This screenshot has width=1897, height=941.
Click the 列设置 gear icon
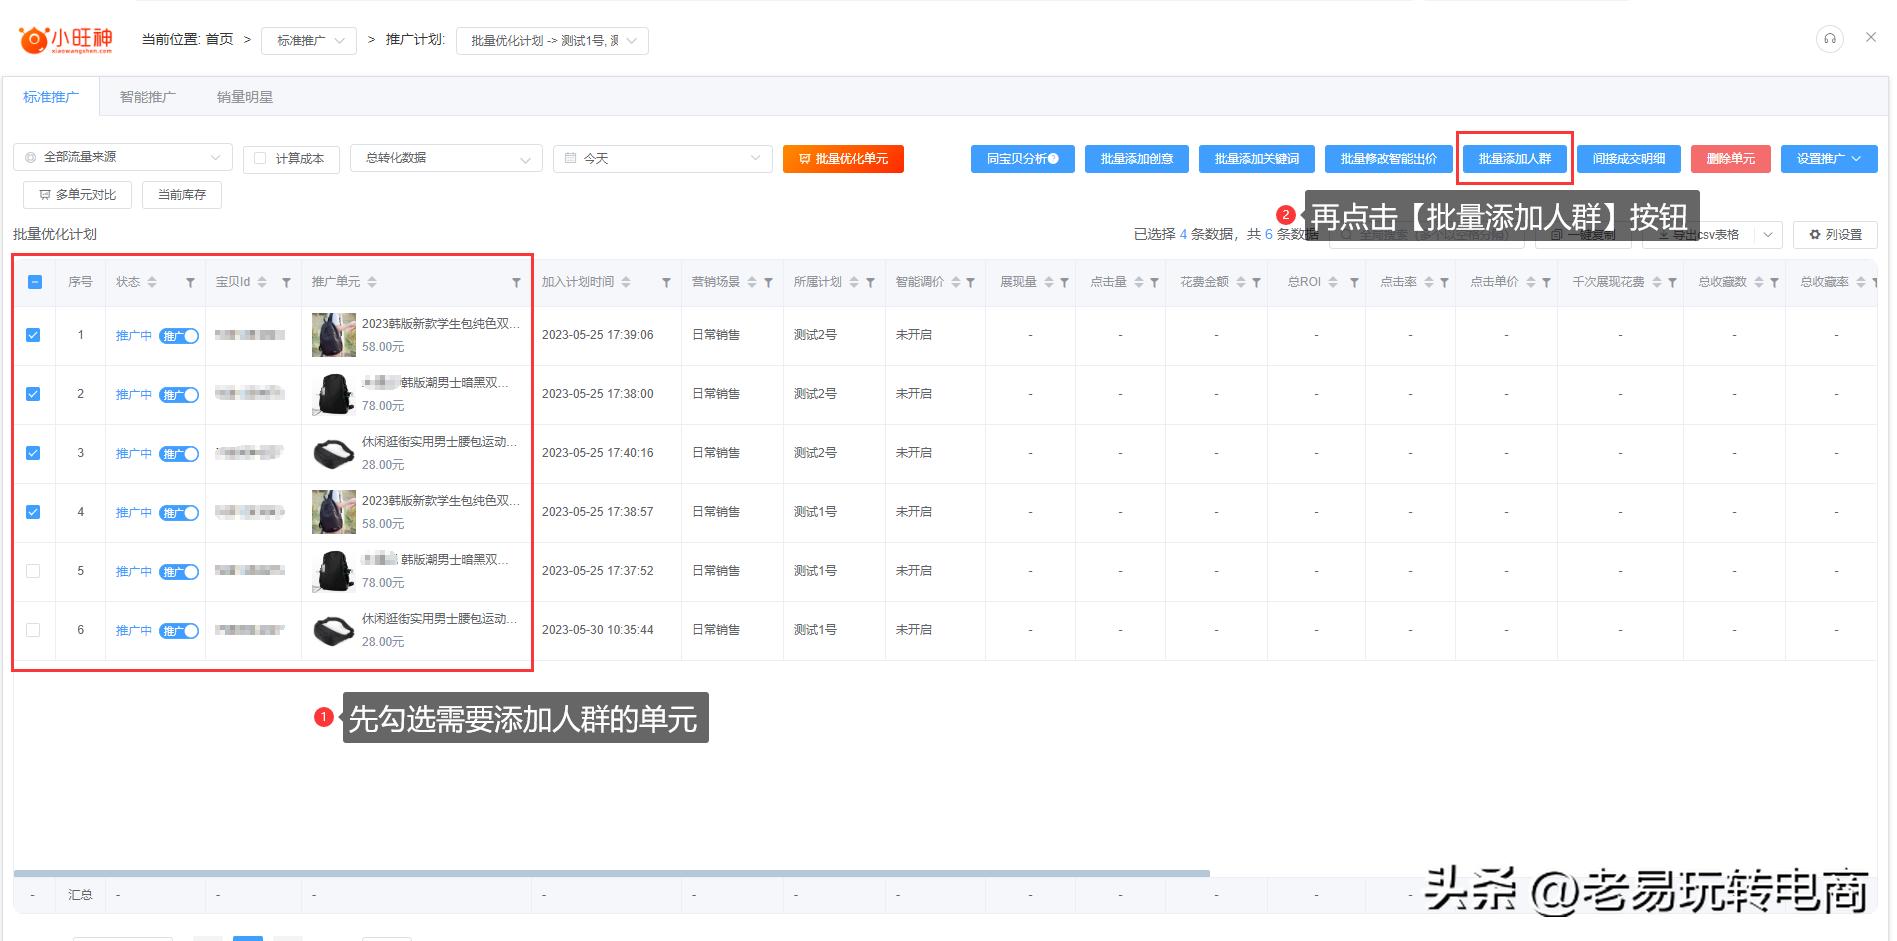(1815, 234)
